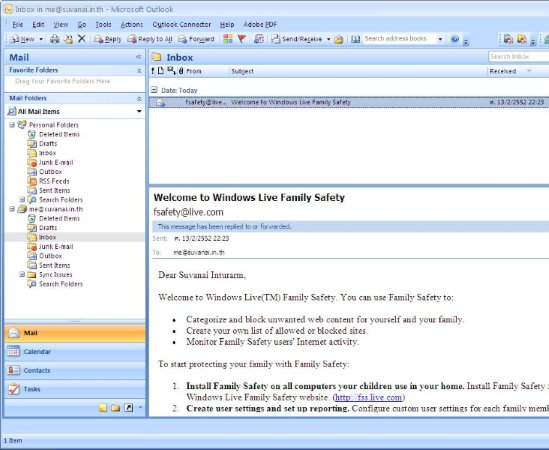Image resolution: width=549 pixels, height=450 pixels.
Task: Open the All Mail Items dropdown
Action: coord(139,111)
